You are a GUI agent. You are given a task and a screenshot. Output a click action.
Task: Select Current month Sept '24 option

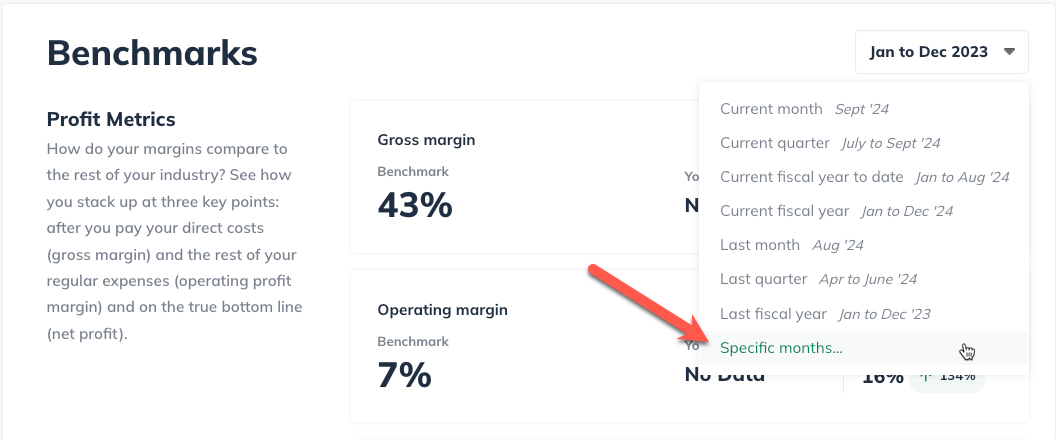click(863, 109)
